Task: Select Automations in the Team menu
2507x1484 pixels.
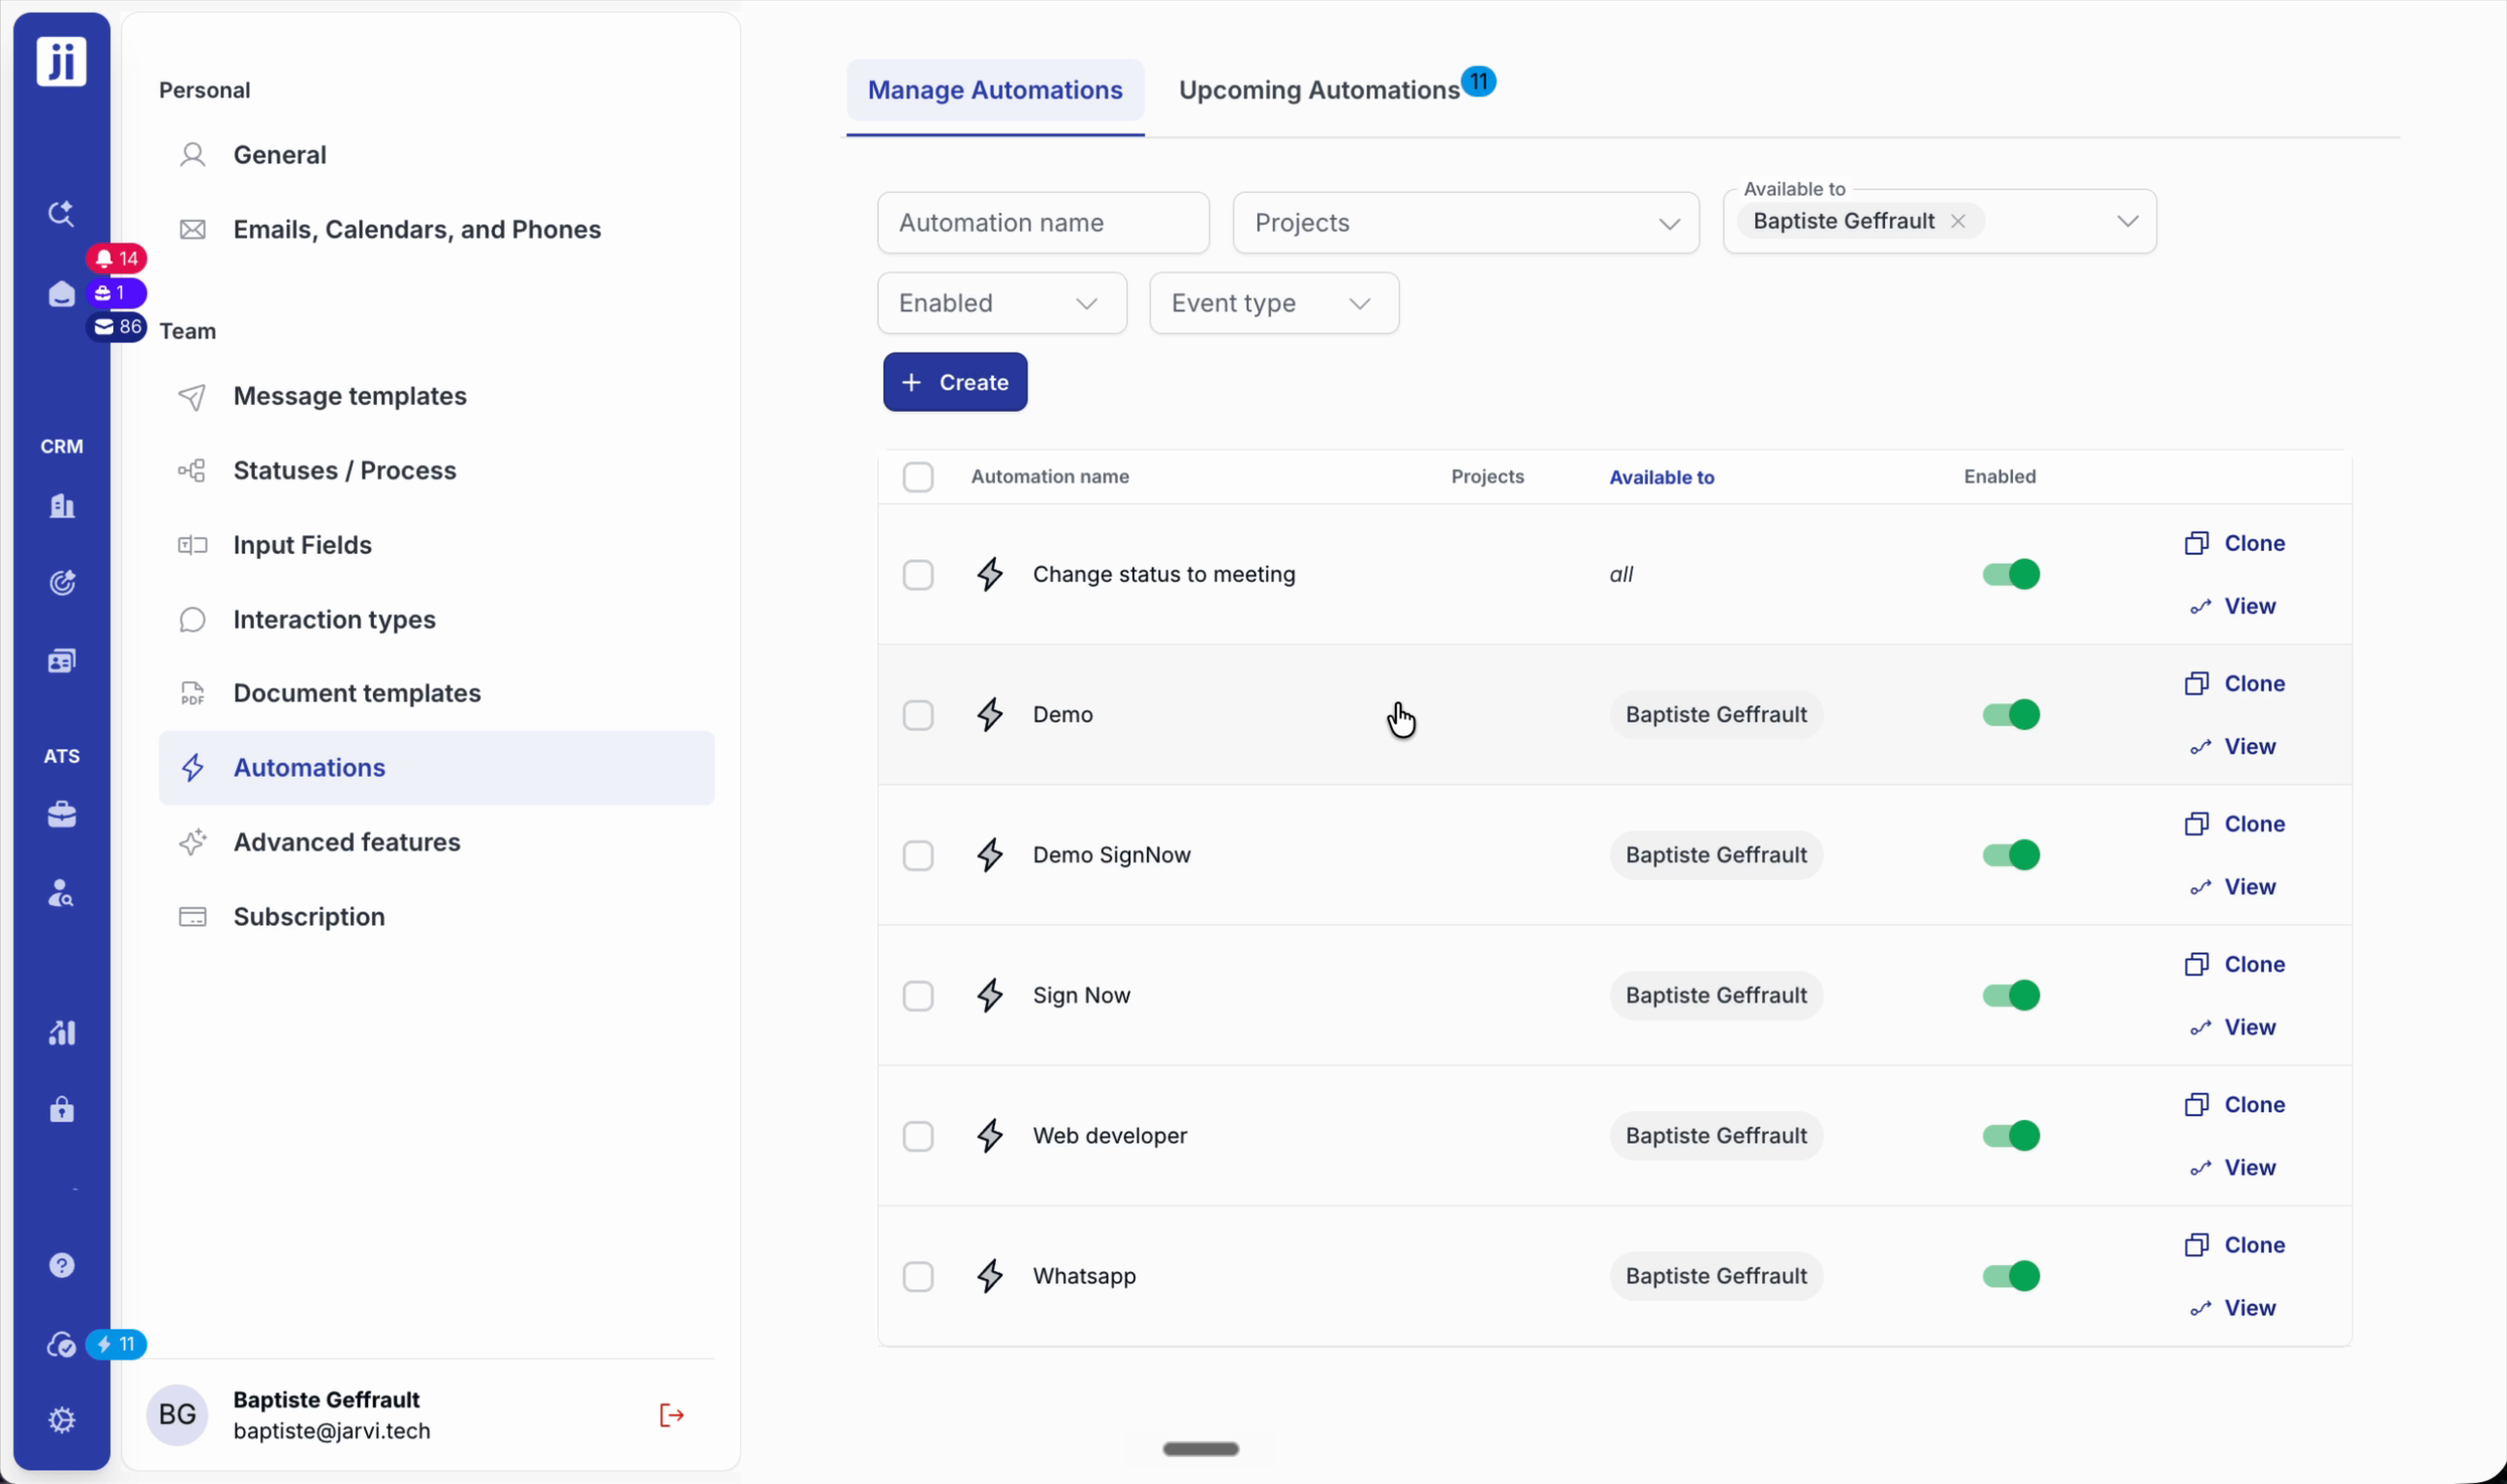Action: (x=437, y=768)
